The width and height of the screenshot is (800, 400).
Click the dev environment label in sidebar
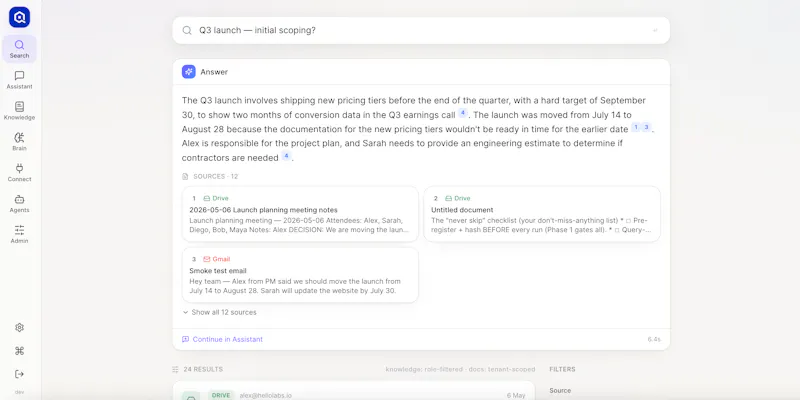coord(19,392)
